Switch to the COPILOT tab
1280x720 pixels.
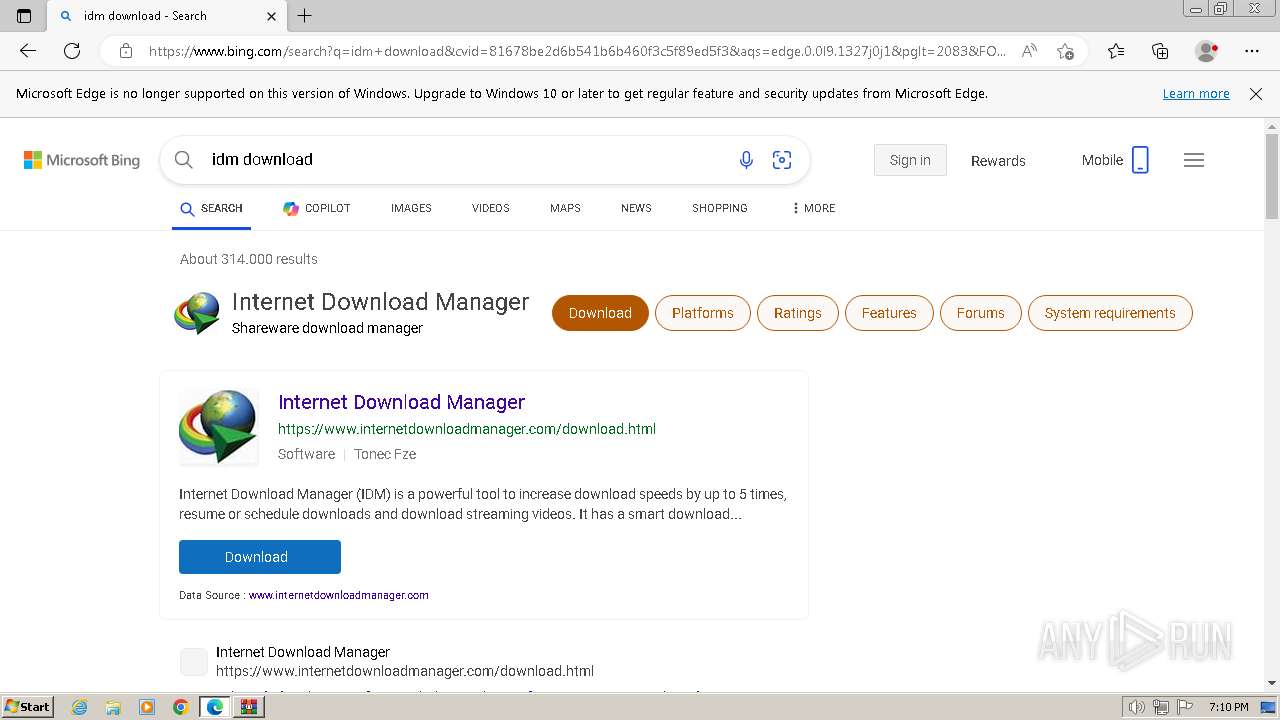317,208
